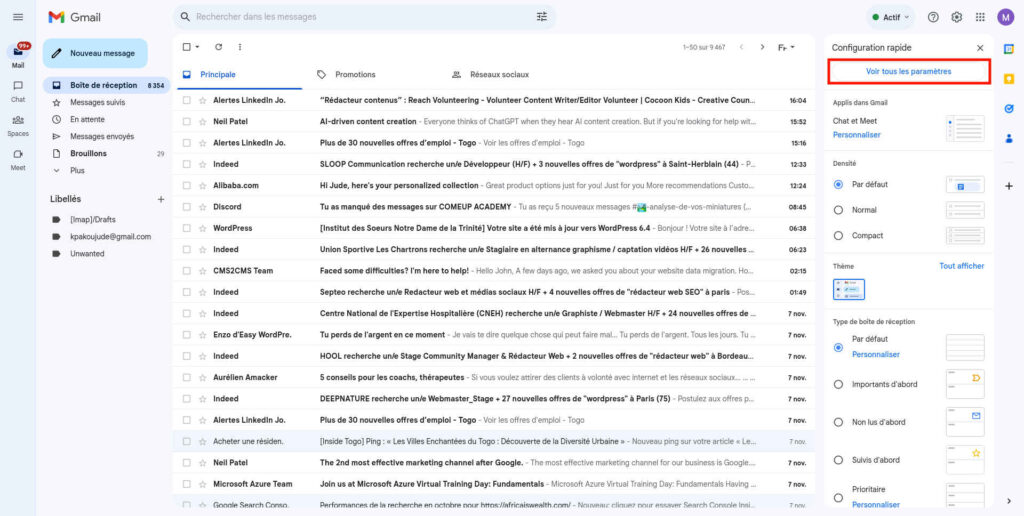The height and width of the screenshot is (516, 1024).
Task: Click the Settings gear icon
Action: tap(957, 17)
